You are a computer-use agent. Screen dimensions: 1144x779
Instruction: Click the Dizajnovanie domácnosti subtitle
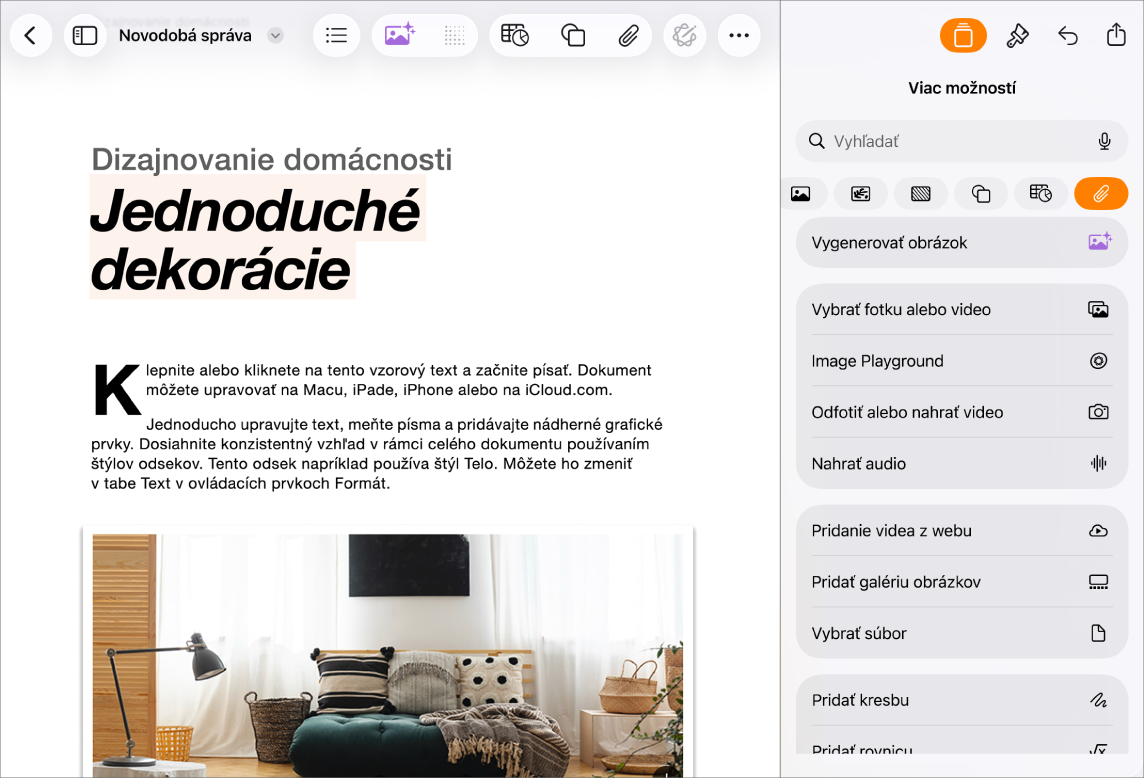tap(271, 159)
